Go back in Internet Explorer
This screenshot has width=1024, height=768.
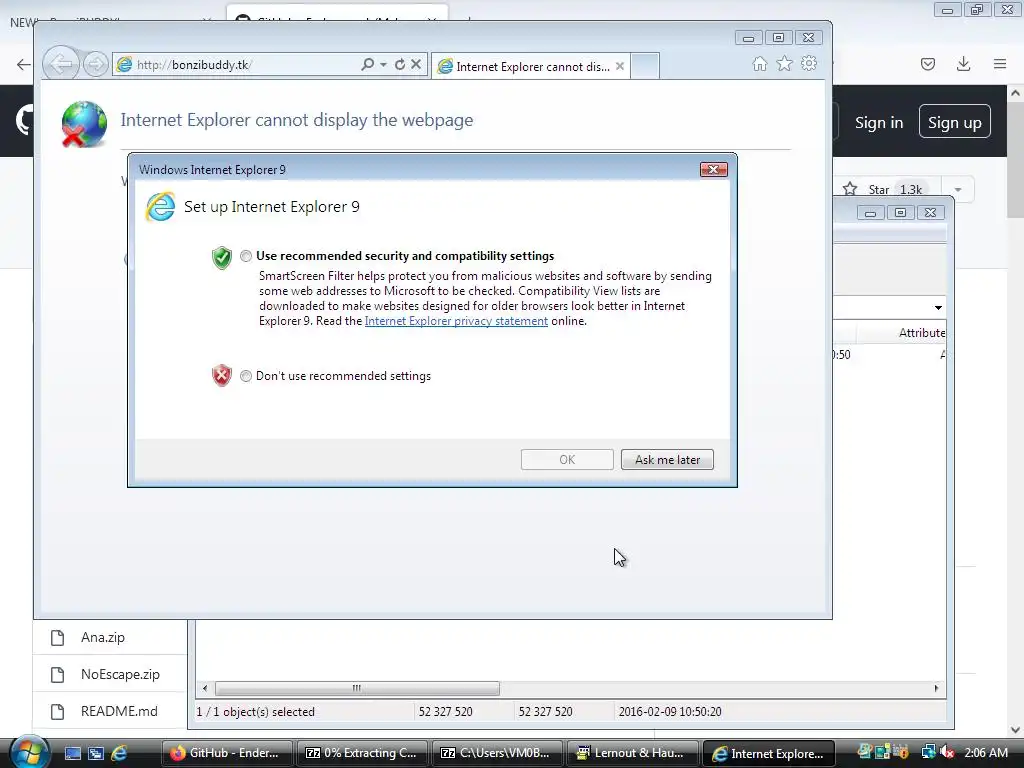[61, 64]
